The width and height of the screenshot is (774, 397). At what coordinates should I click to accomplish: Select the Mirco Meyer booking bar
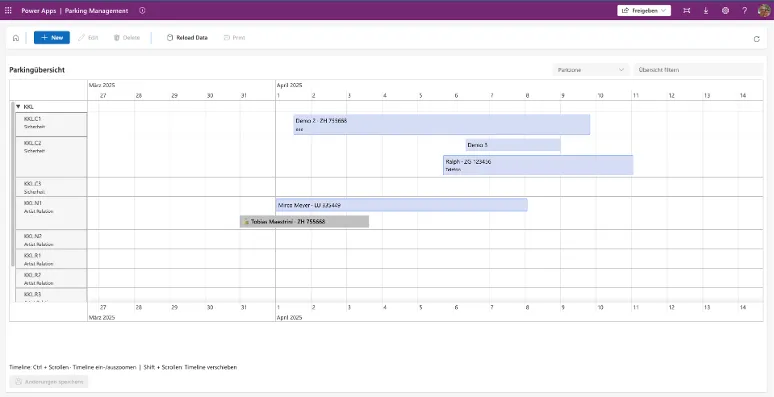[401, 205]
